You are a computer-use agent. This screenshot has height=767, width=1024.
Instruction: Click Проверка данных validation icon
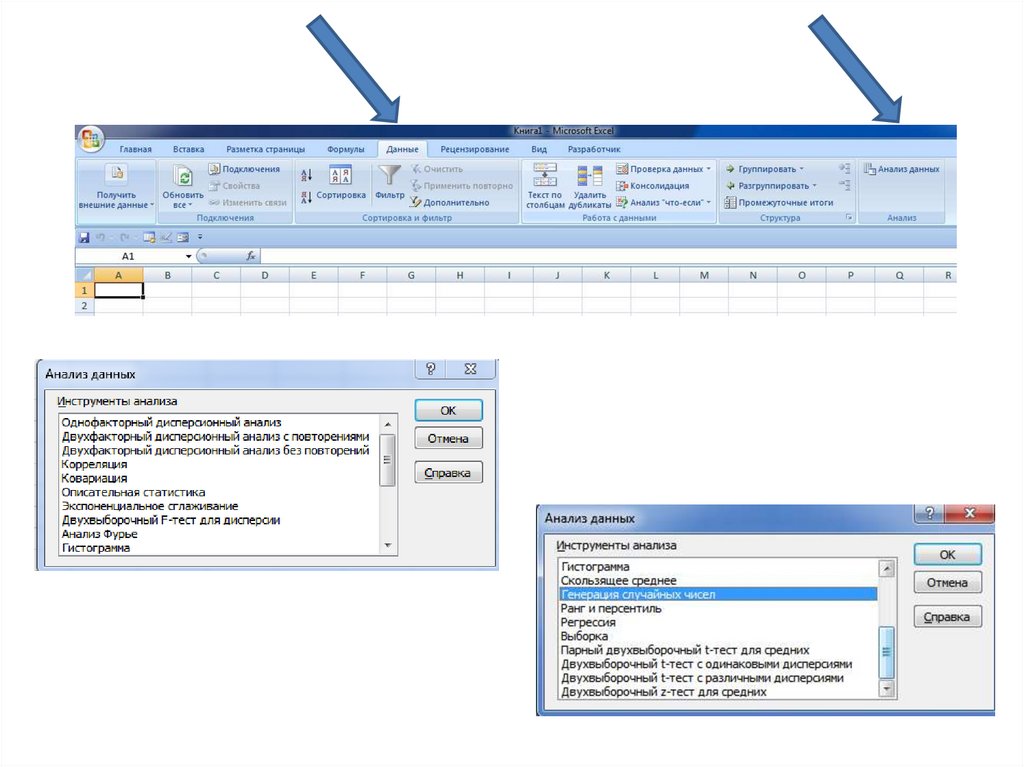pyautogui.click(x=622, y=169)
